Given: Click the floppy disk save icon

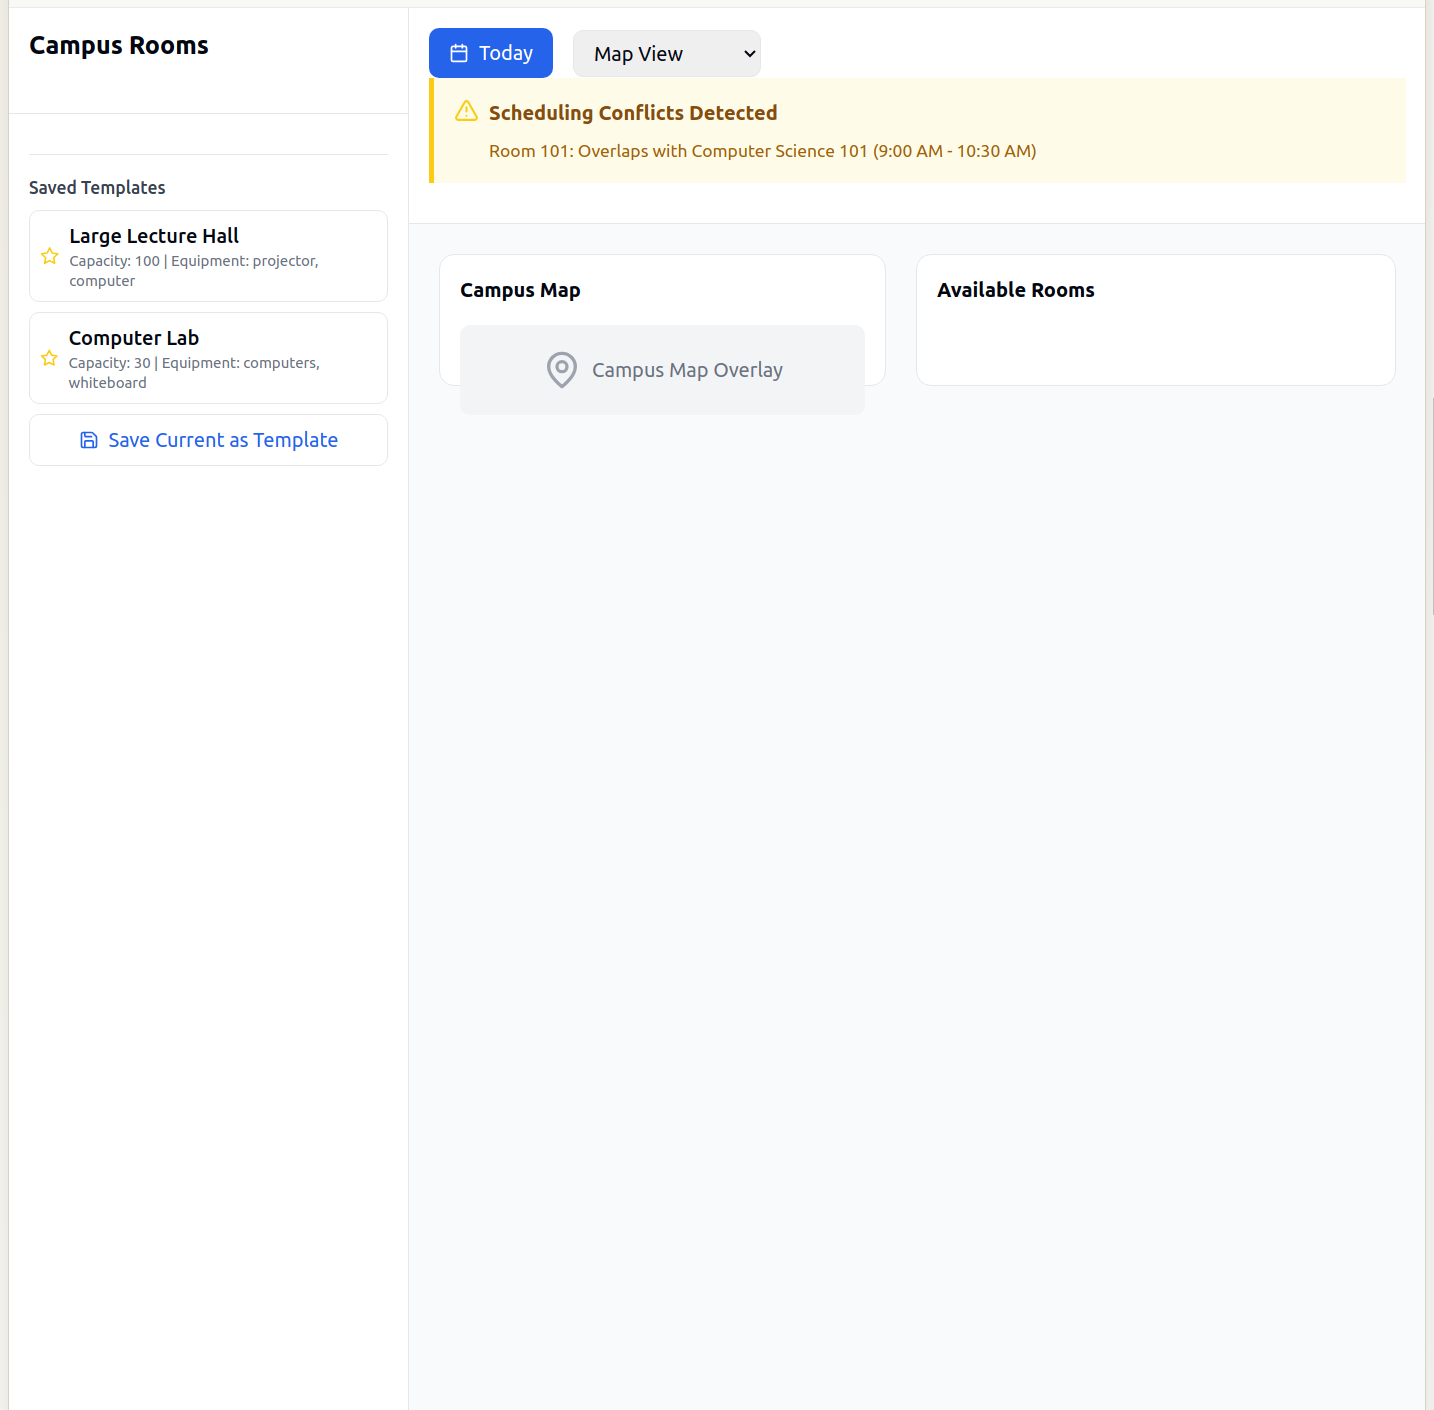Looking at the screenshot, I should pos(89,441).
